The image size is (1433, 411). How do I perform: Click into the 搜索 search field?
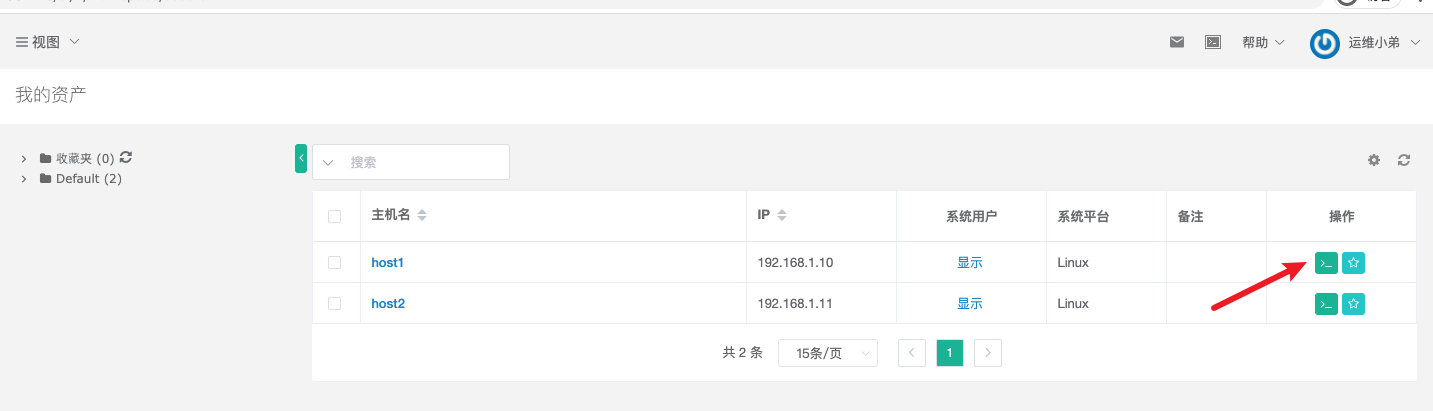click(x=425, y=162)
